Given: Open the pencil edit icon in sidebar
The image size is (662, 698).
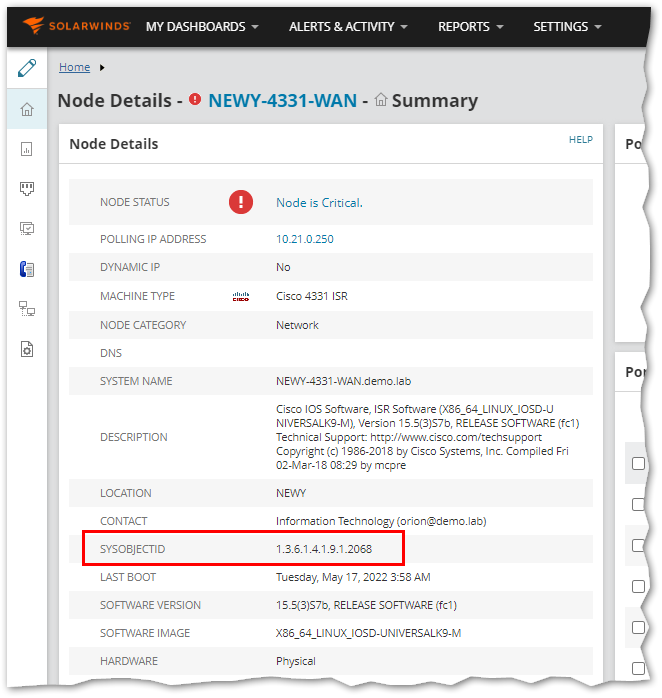Looking at the screenshot, I should [27, 68].
